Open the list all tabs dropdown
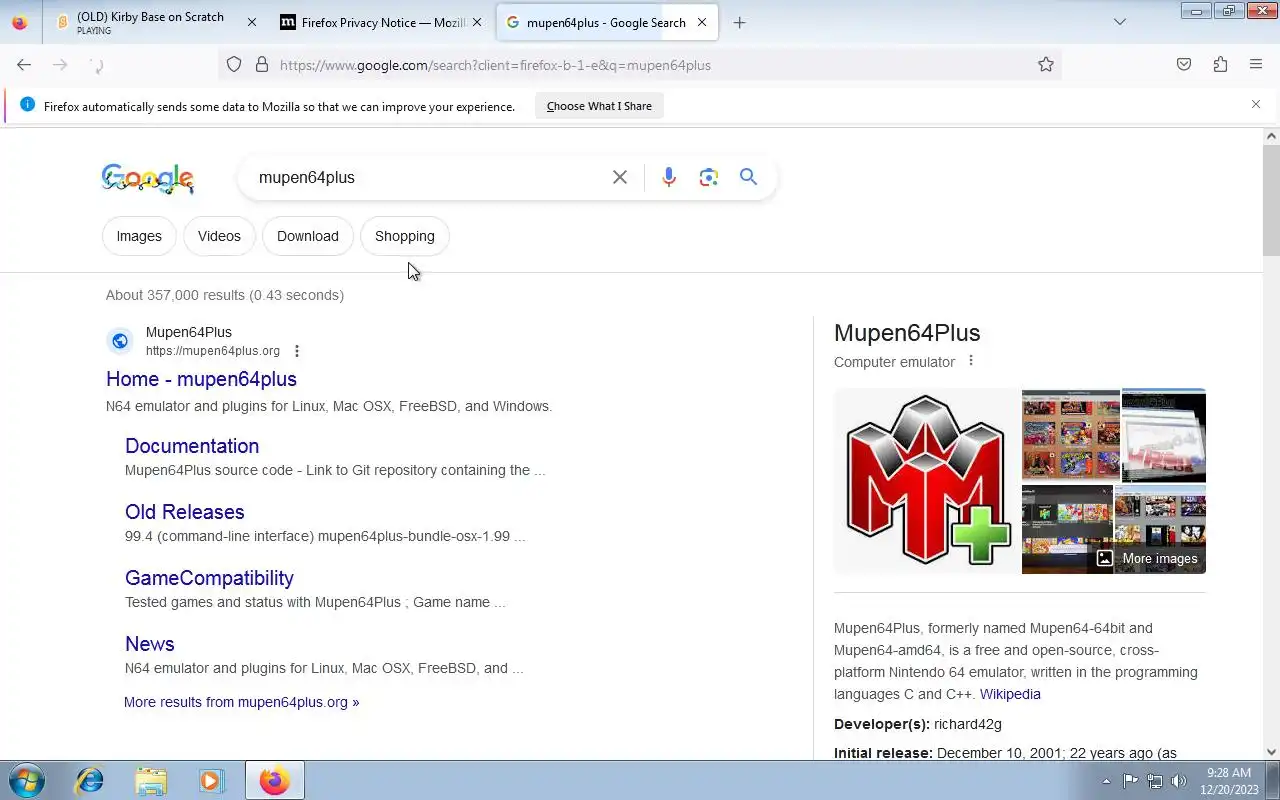 [x=1120, y=22]
